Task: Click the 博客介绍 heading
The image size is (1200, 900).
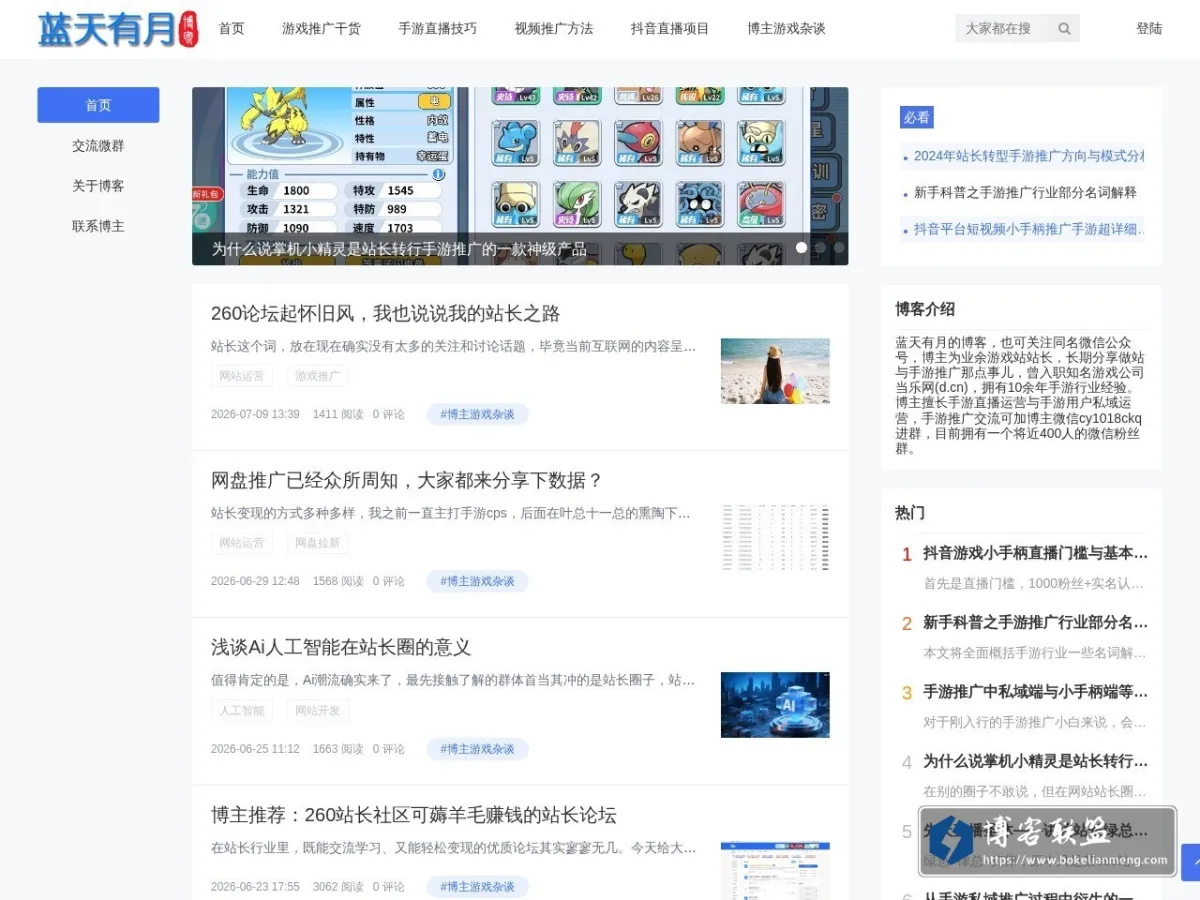Action: pyautogui.click(x=925, y=309)
